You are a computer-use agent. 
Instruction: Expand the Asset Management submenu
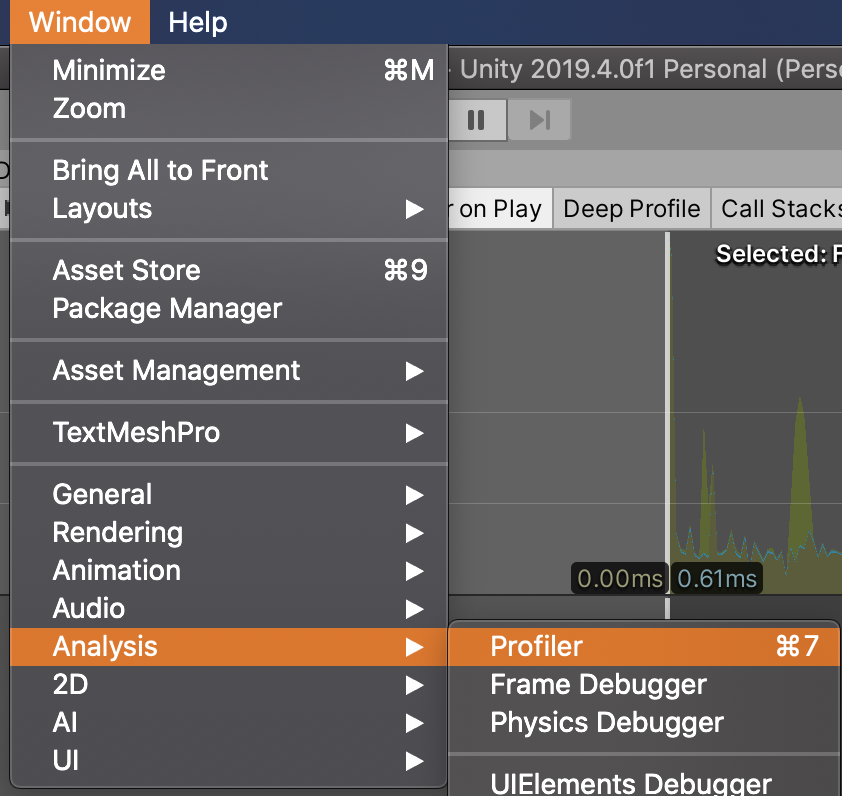(229, 371)
